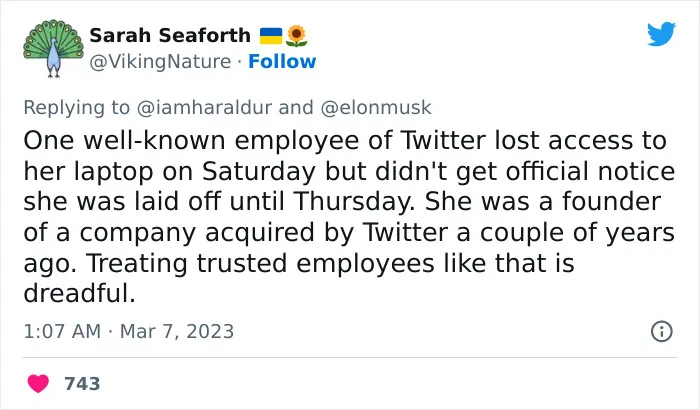Click the word "Thursday" in the tweet

coord(356,201)
